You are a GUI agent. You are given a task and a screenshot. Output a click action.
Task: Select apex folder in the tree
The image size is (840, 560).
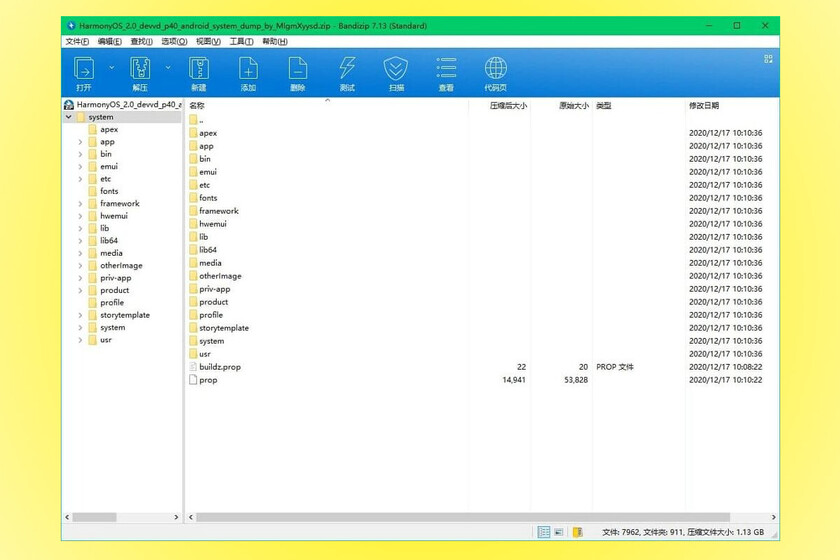(109, 130)
